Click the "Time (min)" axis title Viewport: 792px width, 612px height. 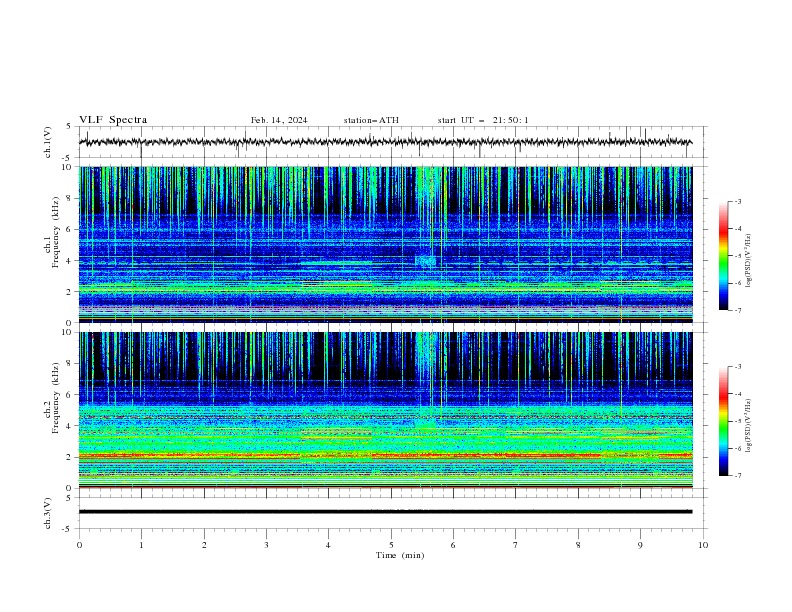point(400,555)
